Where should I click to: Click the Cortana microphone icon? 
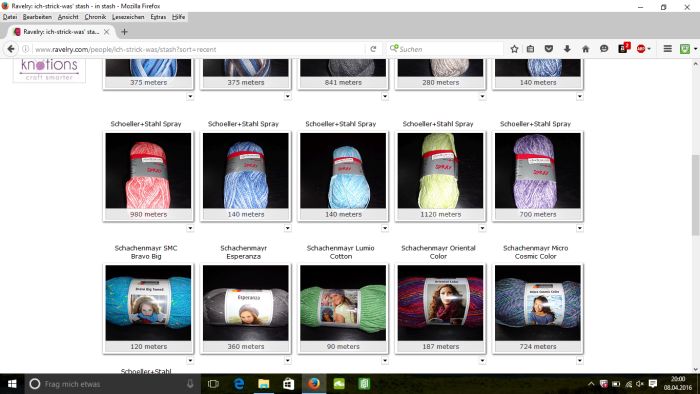coord(190,384)
